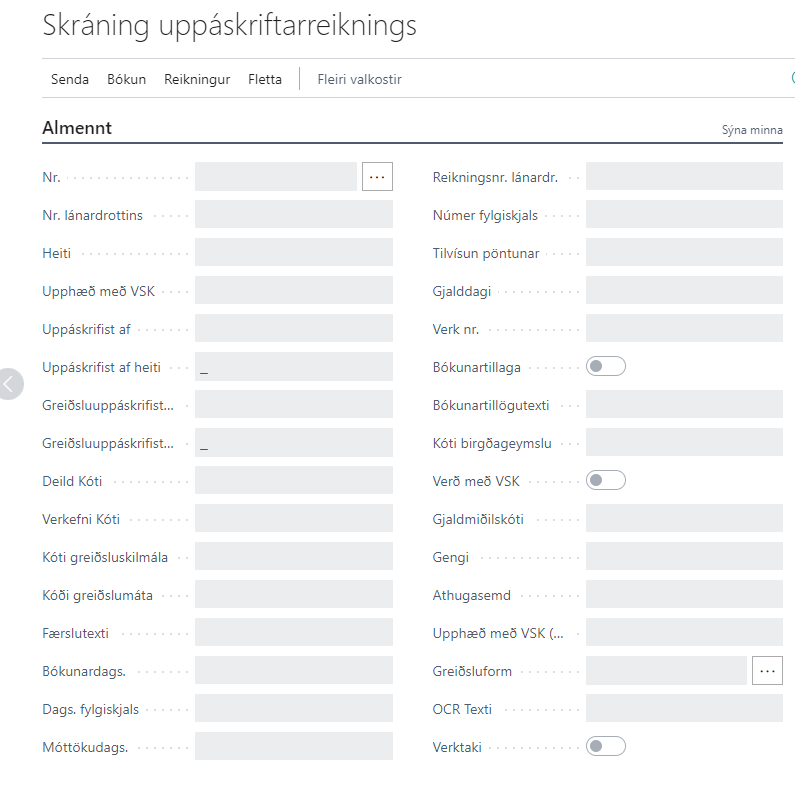The width and height of the screenshot is (795, 795).
Task: Click the ellipsis lookup button beside Nr.
Action: coord(377,176)
